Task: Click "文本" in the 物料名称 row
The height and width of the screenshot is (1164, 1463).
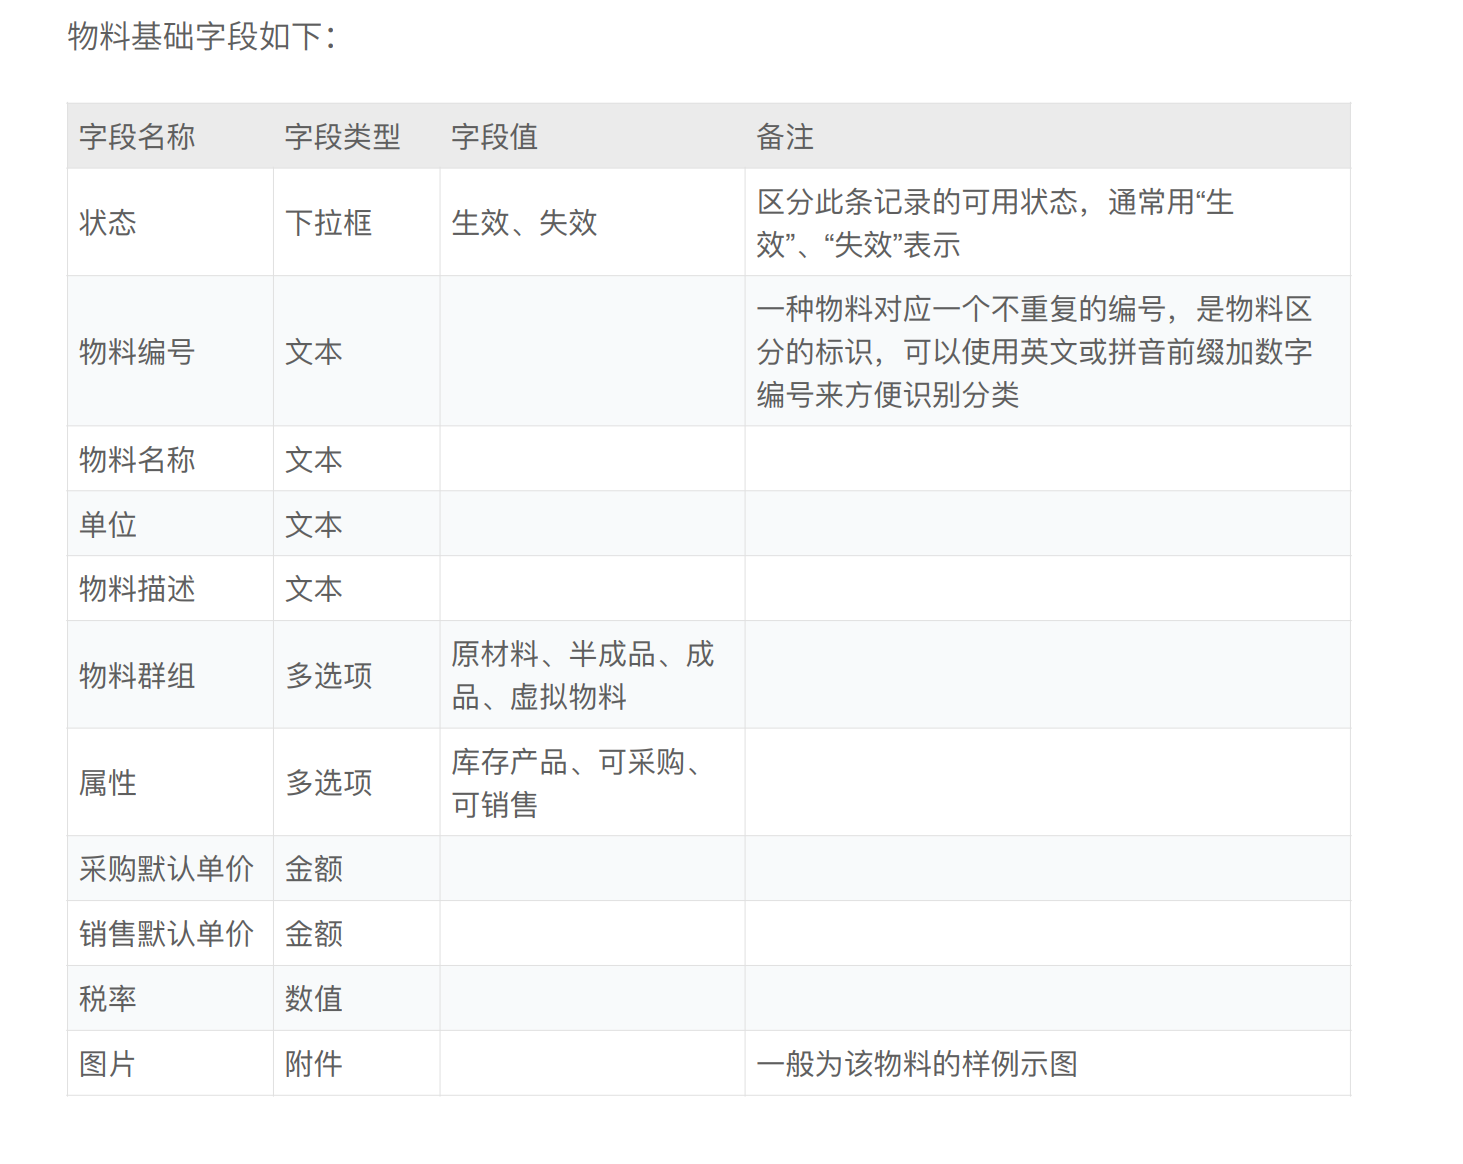Action: point(314,460)
